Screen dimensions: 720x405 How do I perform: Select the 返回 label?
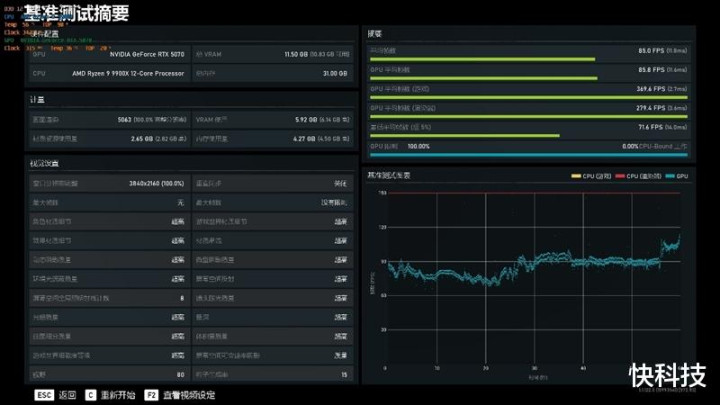click(x=68, y=395)
